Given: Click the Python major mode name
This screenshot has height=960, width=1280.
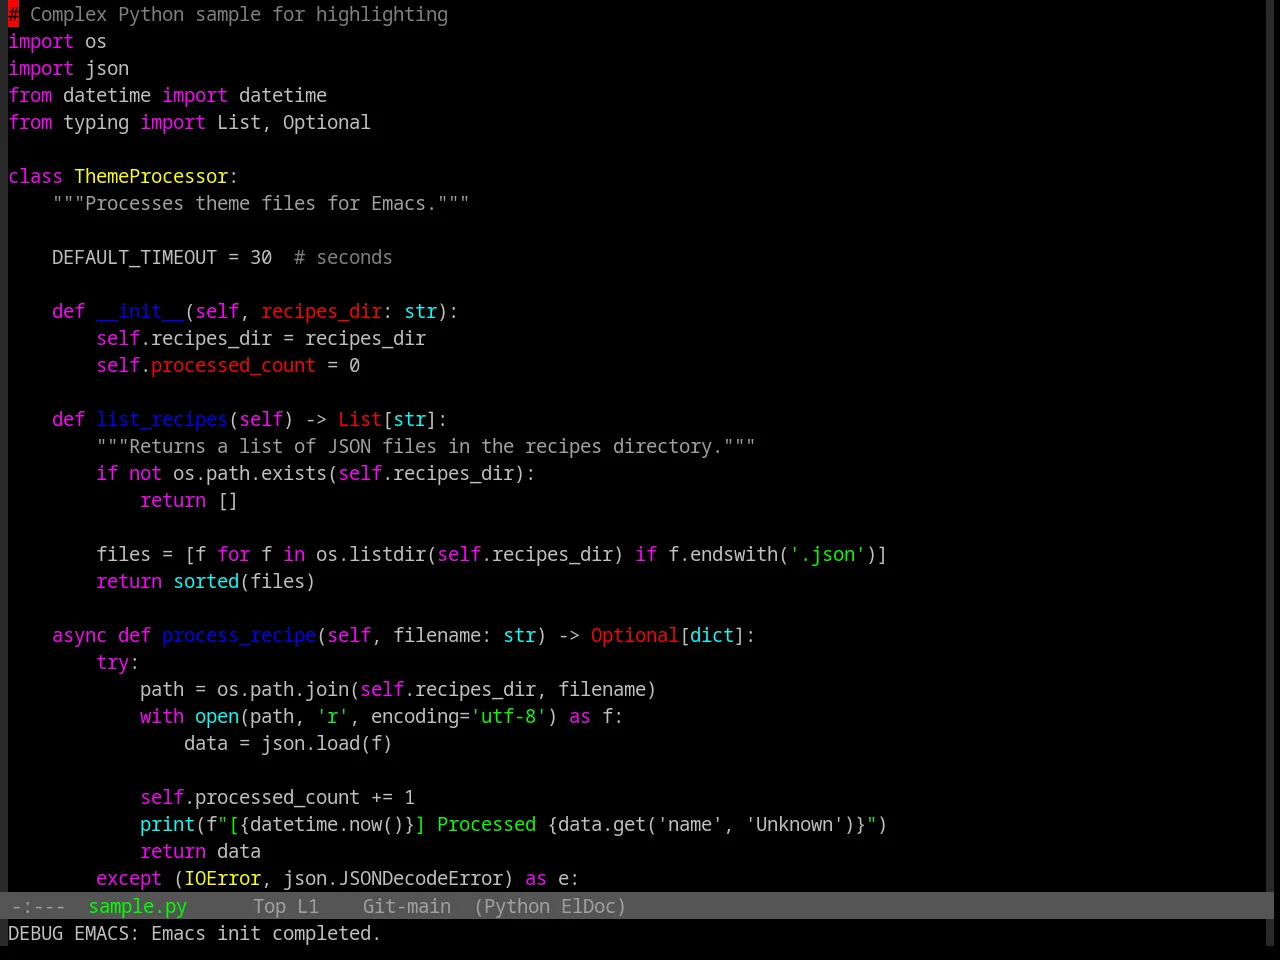Looking at the screenshot, I should pos(517,906).
